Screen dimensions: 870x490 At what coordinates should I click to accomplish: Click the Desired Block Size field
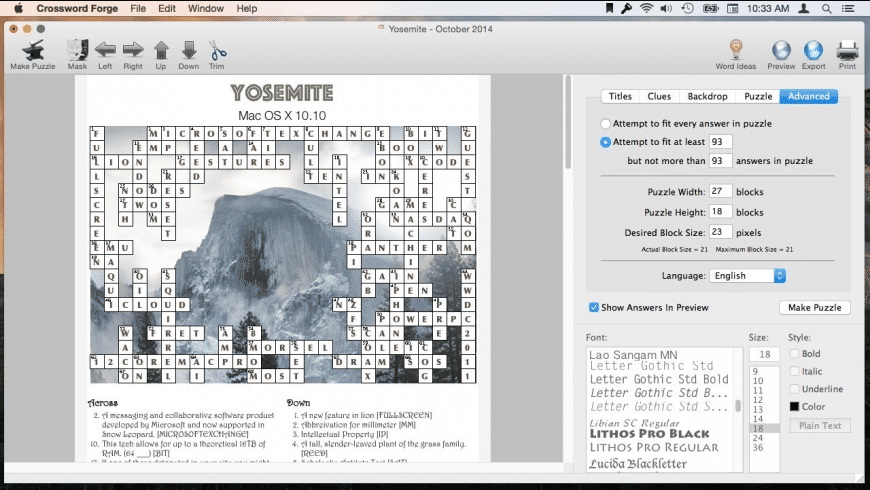pyautogui.click(x=720, y=233)
